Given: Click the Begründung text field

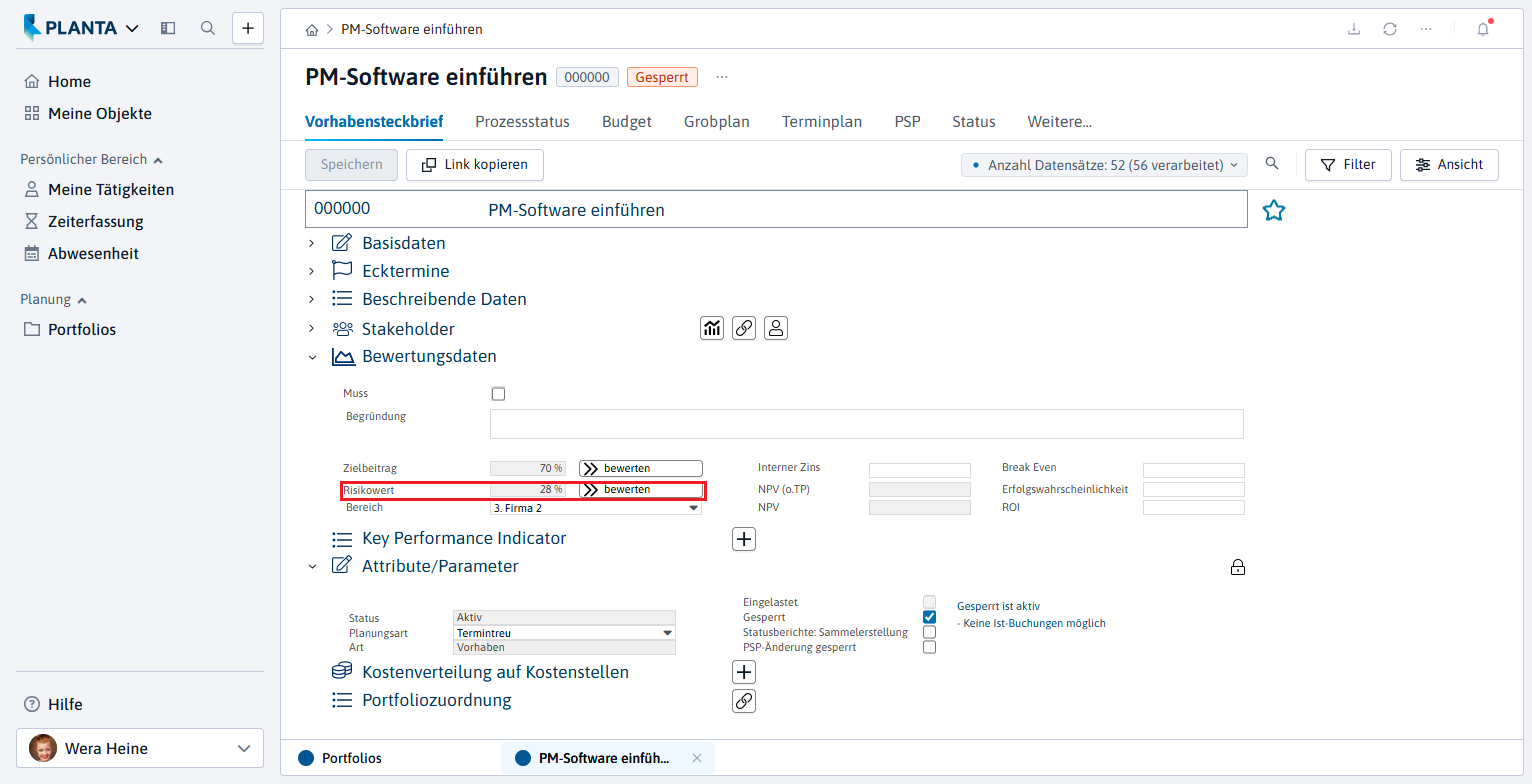Looking at the screenshot, I should pos(866,424).
